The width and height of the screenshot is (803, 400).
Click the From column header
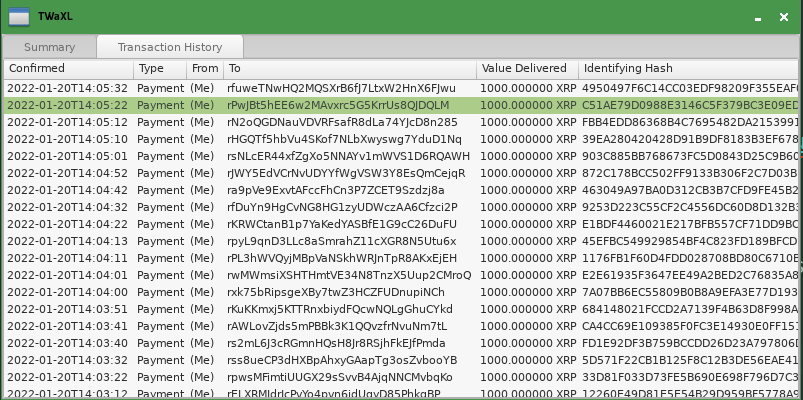pyautogui.click(x=204, y=69)
